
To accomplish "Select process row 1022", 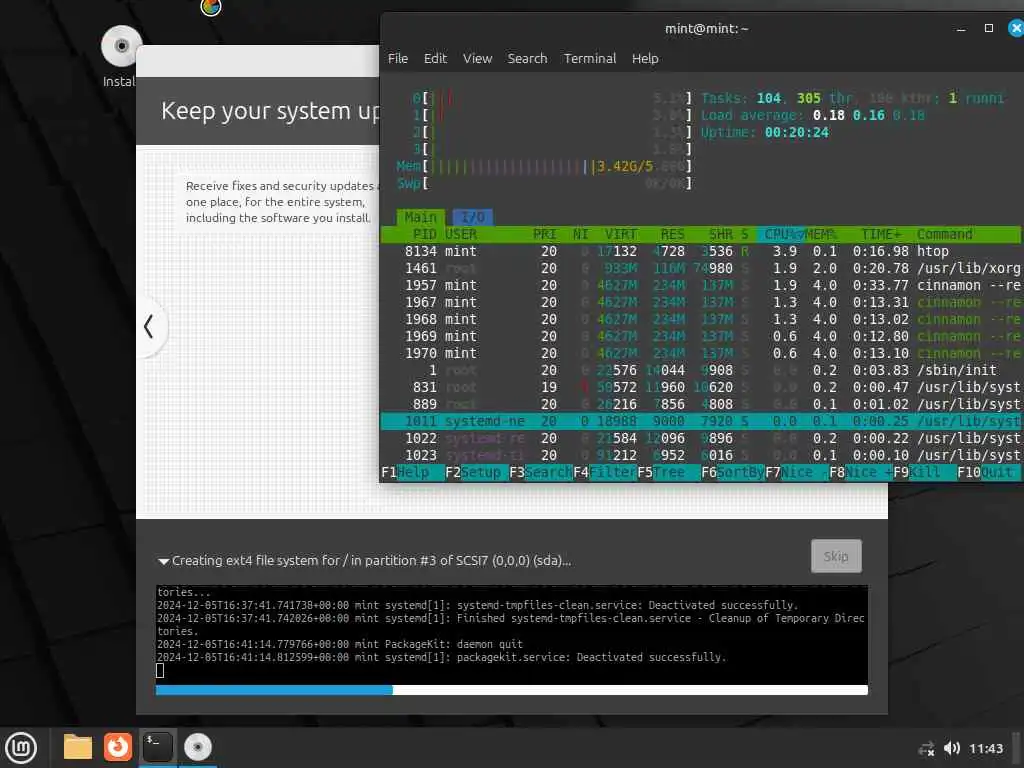I will 700,438.
